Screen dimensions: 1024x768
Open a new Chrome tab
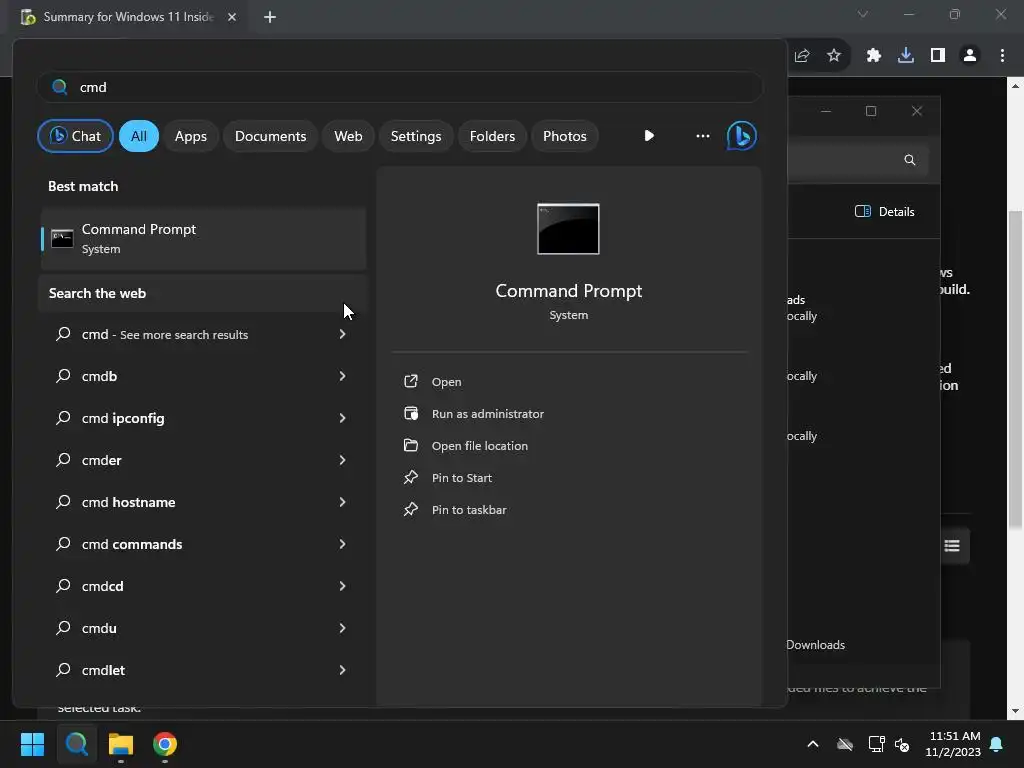(270, 17)
